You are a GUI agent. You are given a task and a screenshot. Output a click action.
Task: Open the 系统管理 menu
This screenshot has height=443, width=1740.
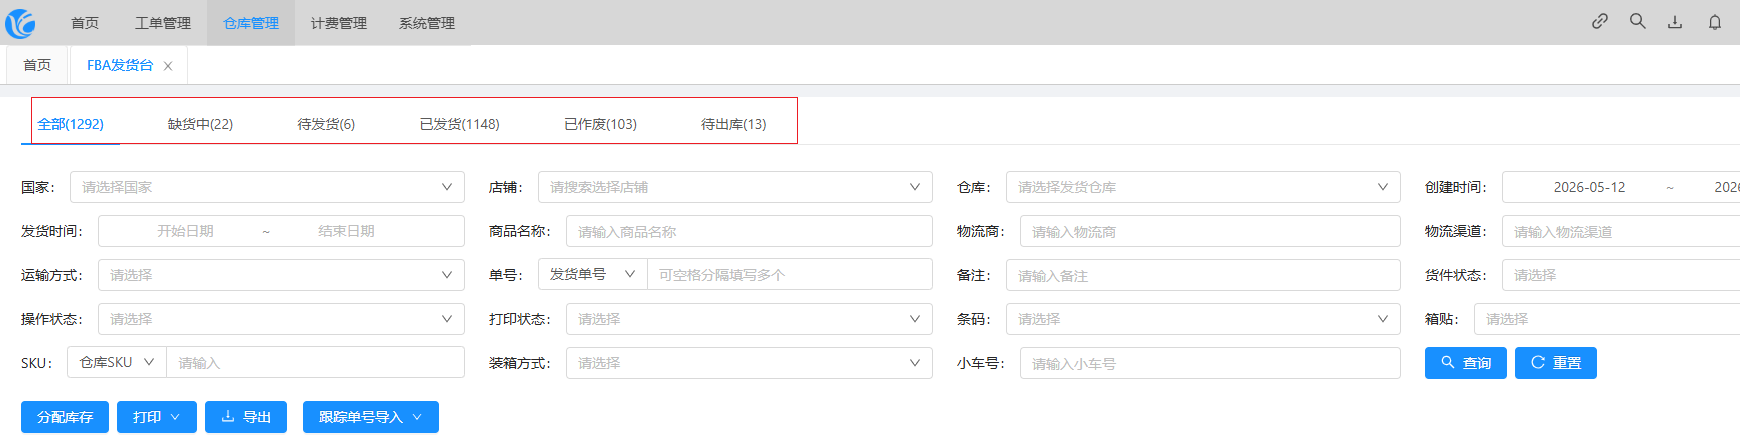pos(427,23)
